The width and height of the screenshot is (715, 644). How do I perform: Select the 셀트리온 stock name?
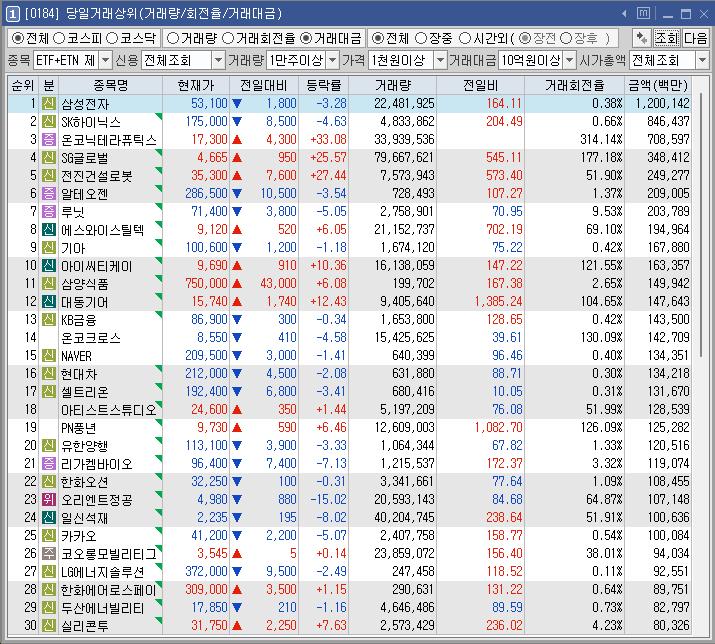click(x=84, y=392)
